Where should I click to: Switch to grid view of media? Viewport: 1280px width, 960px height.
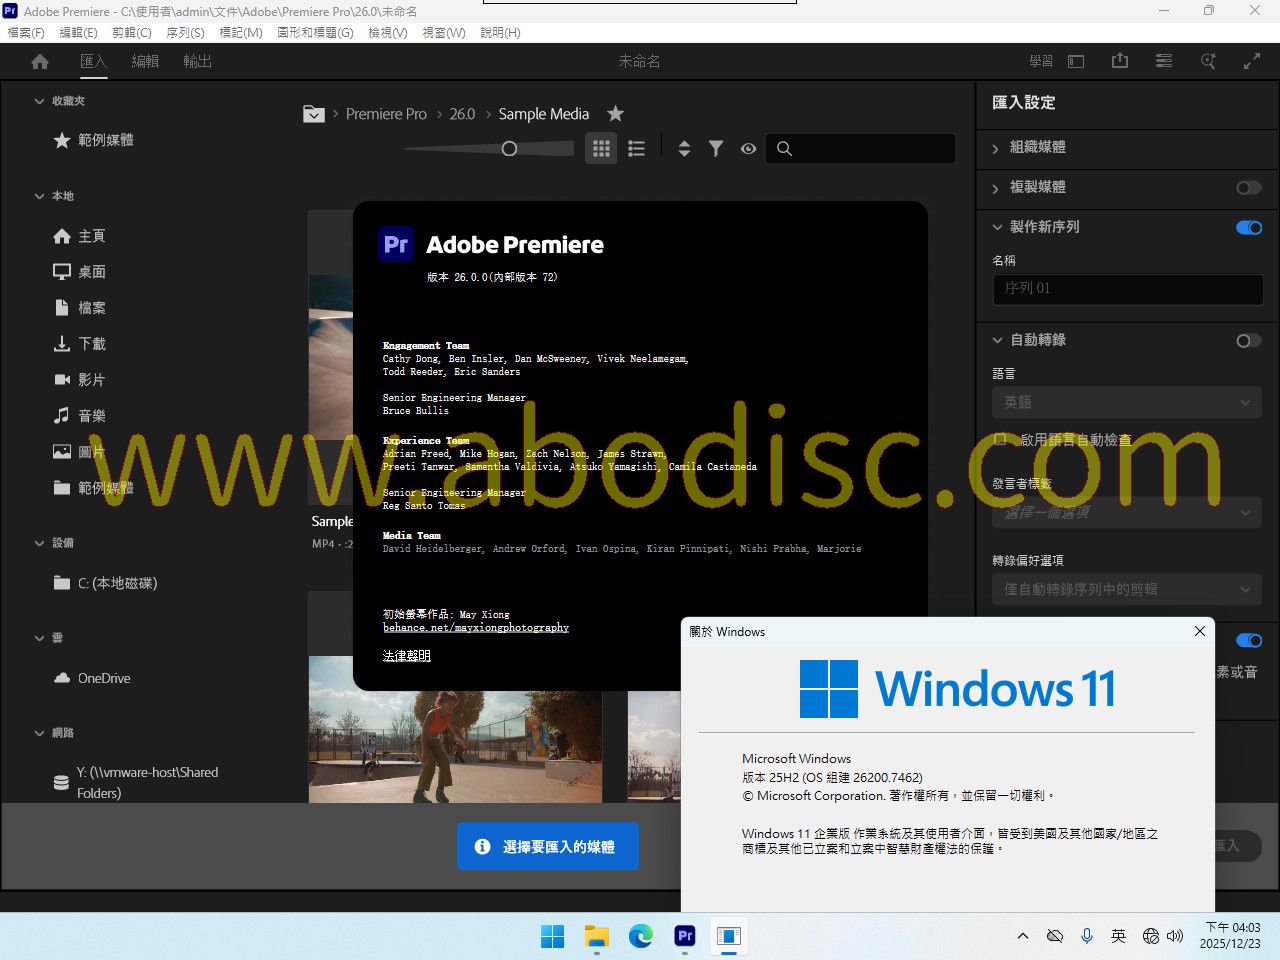point(601,149)
